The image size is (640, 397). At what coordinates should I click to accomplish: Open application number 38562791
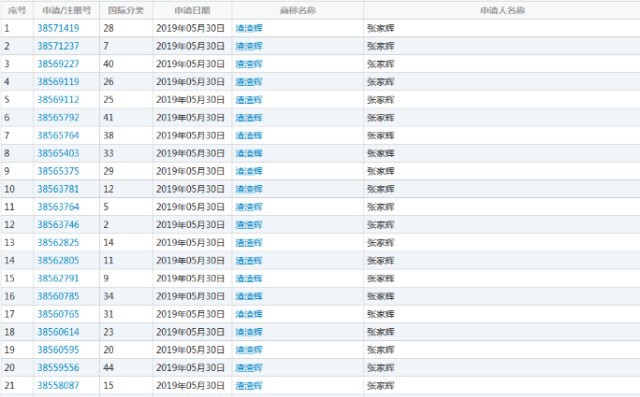click(58, 278)
